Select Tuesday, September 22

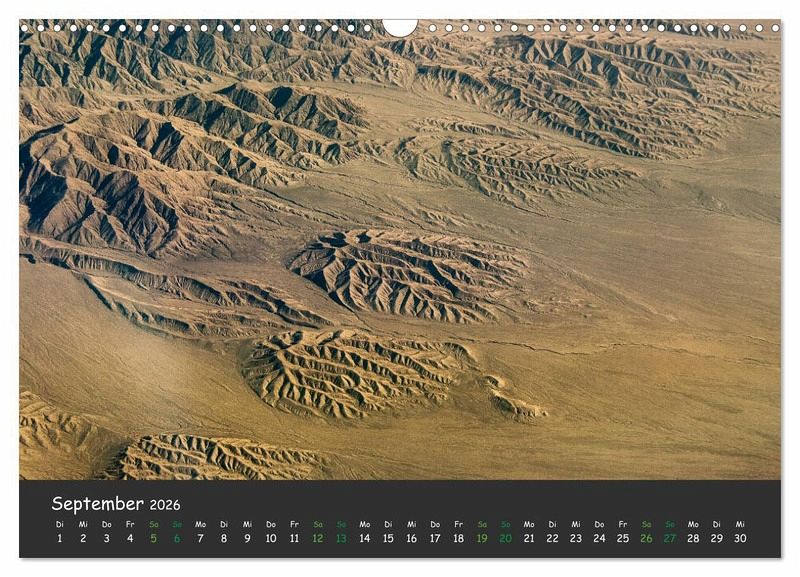pos(552,538)
